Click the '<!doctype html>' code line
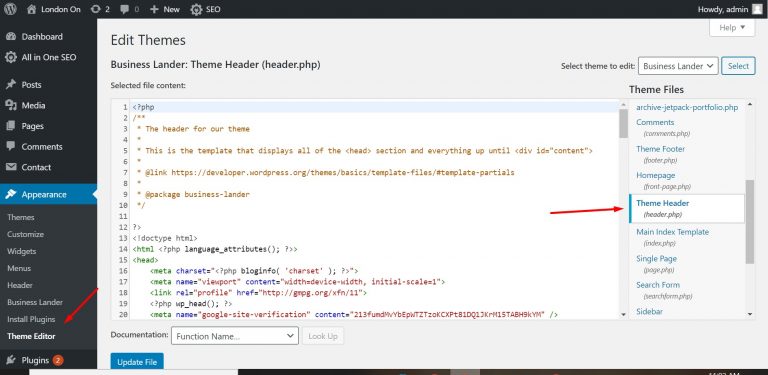 (x=165, y=238)
